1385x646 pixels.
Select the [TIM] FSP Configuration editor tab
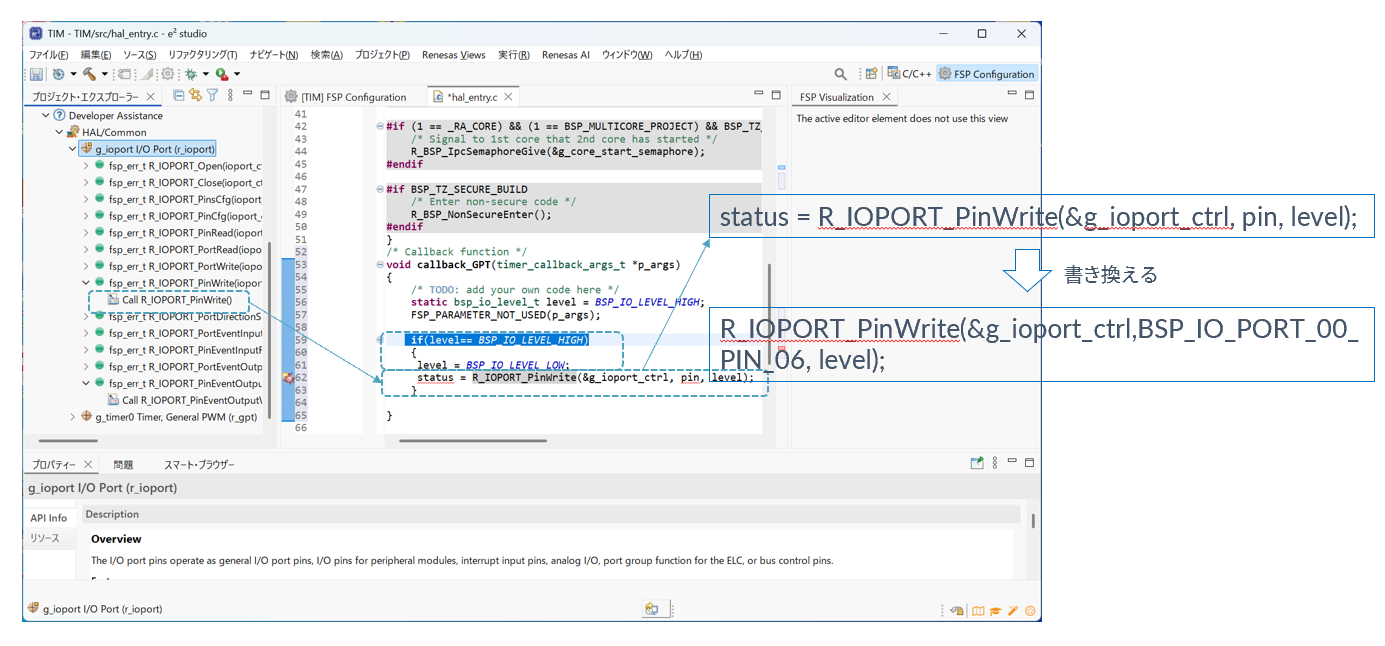pos(346,97)
